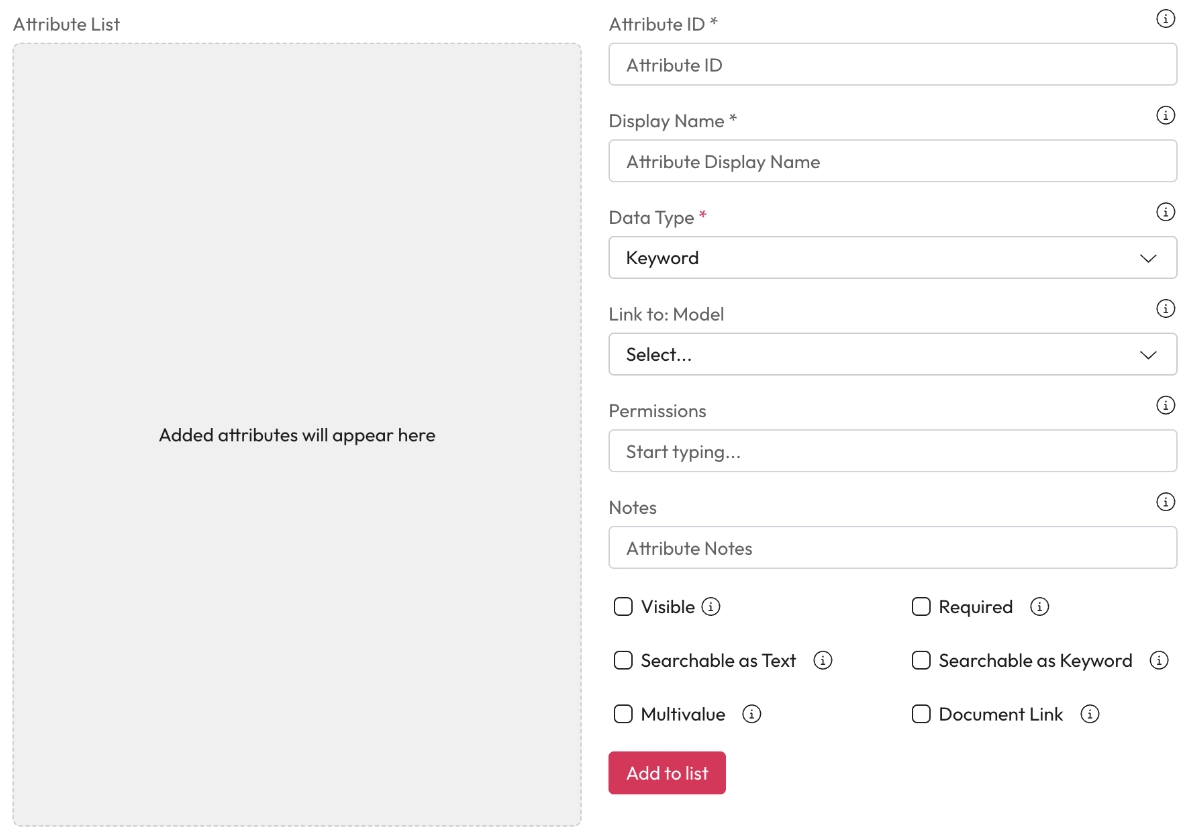
Task: Toggle Searchable as Text checkbox
Action: point(623,661)
